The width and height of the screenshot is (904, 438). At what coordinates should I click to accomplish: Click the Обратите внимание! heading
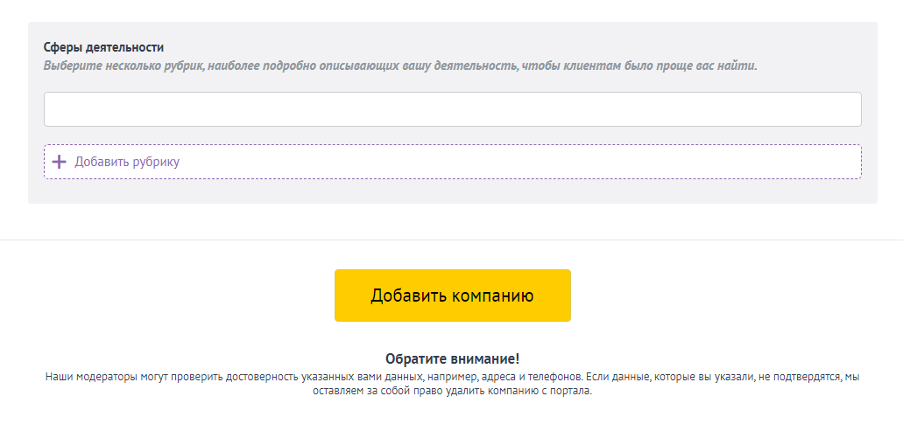point(452,358)
